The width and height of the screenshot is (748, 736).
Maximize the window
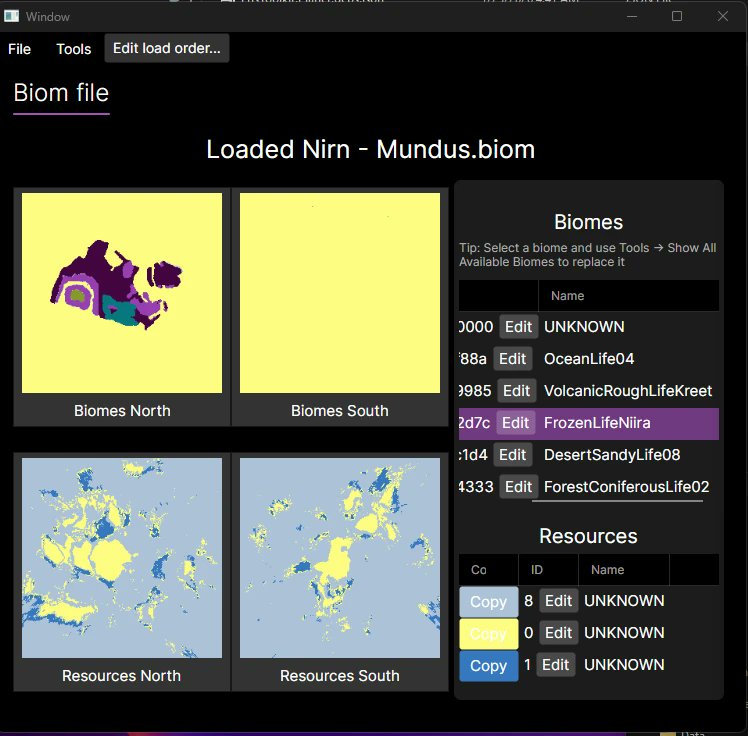pyautogui.click(x=677, y=16)
